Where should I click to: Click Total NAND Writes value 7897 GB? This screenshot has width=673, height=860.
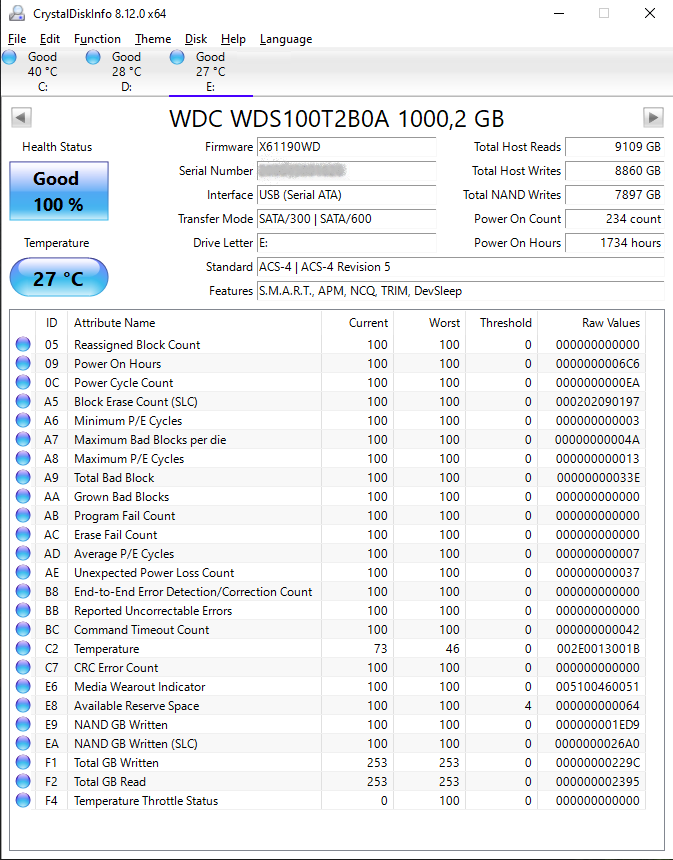coord(615,195)
